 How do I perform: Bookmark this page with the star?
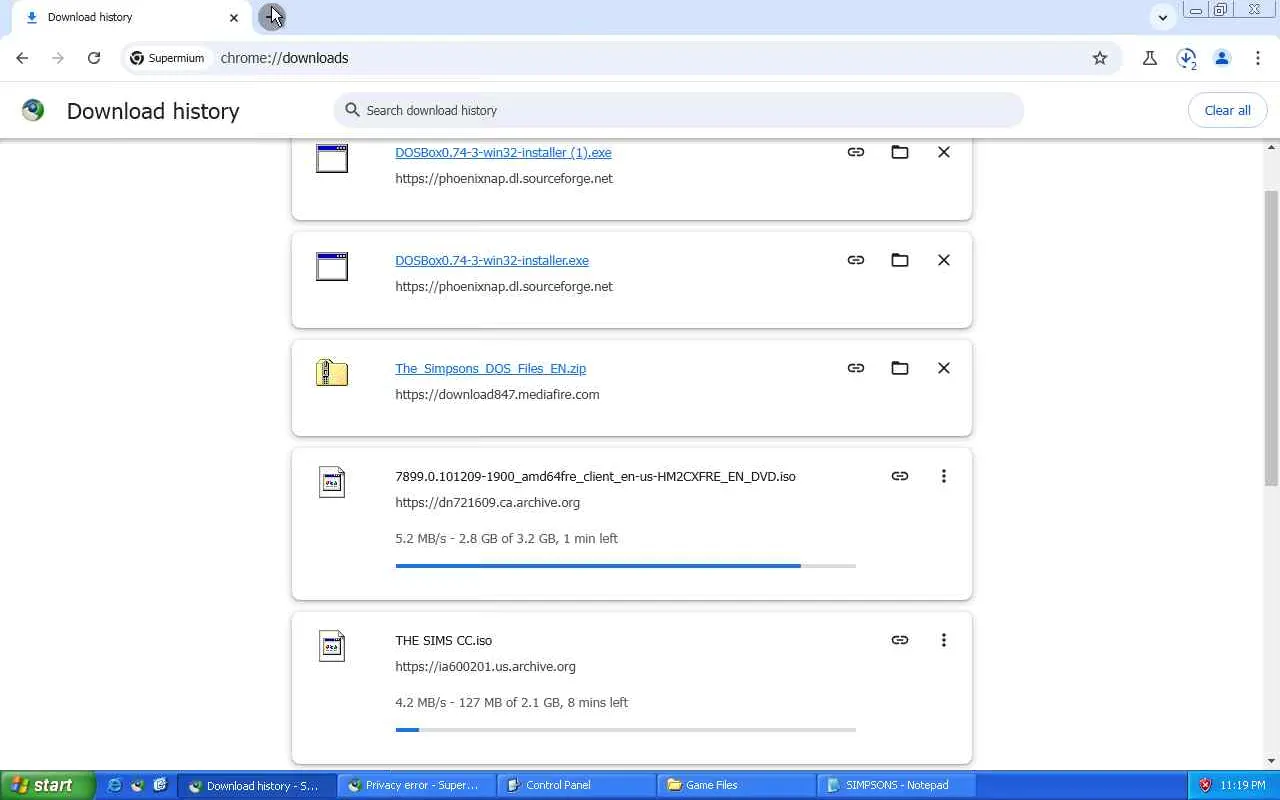tap(1100, 58)
